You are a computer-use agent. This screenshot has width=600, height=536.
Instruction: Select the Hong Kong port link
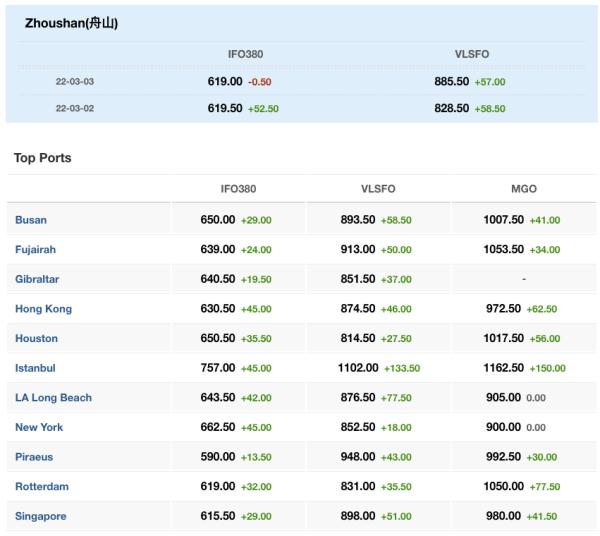[x=43, y=309]
